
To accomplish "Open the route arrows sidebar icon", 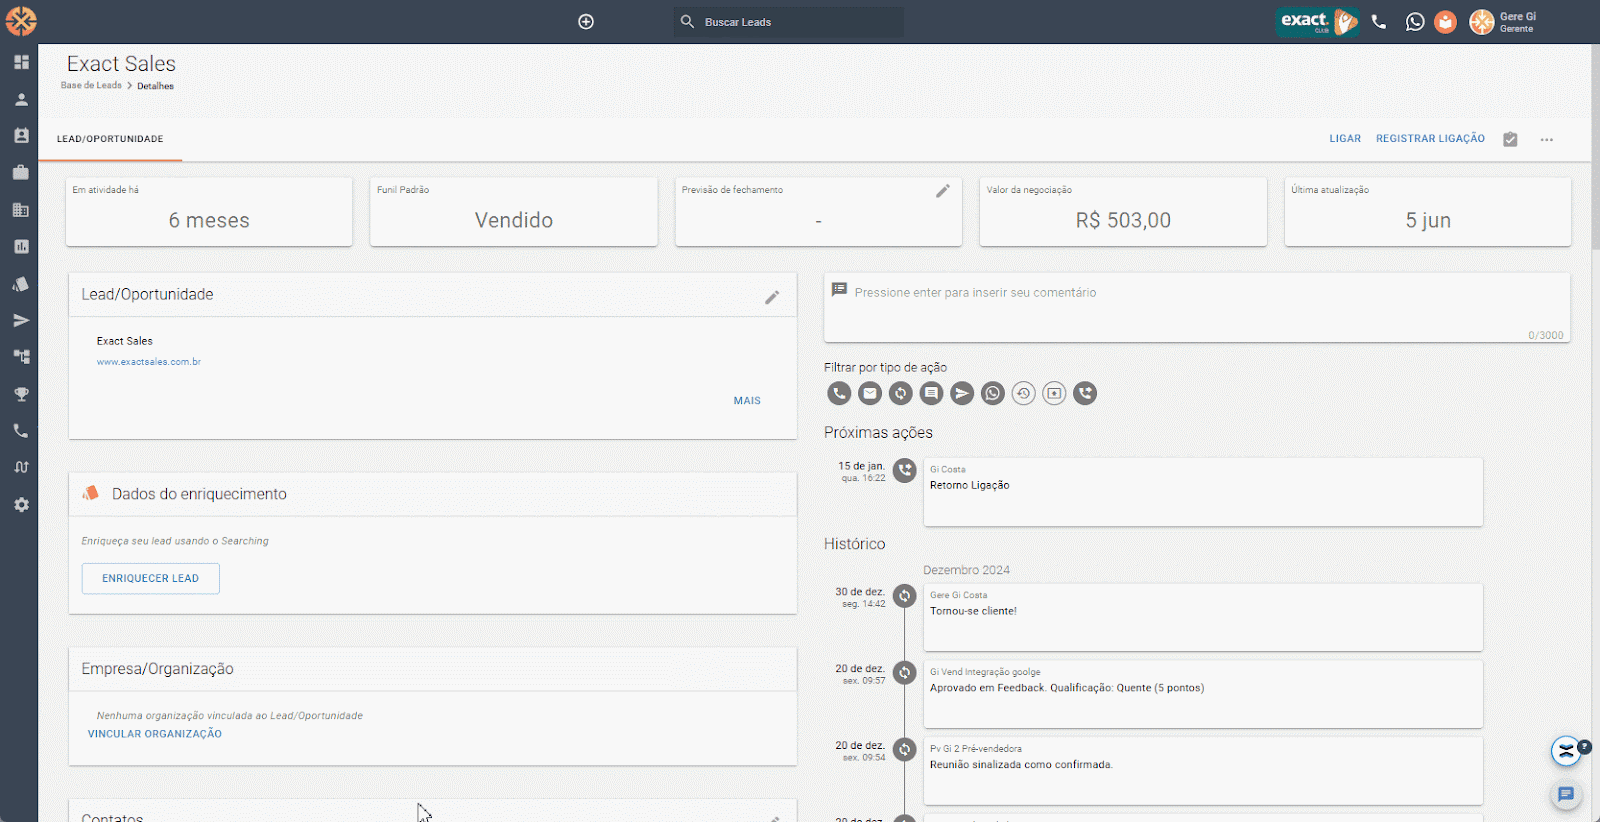I will point(21,467).
